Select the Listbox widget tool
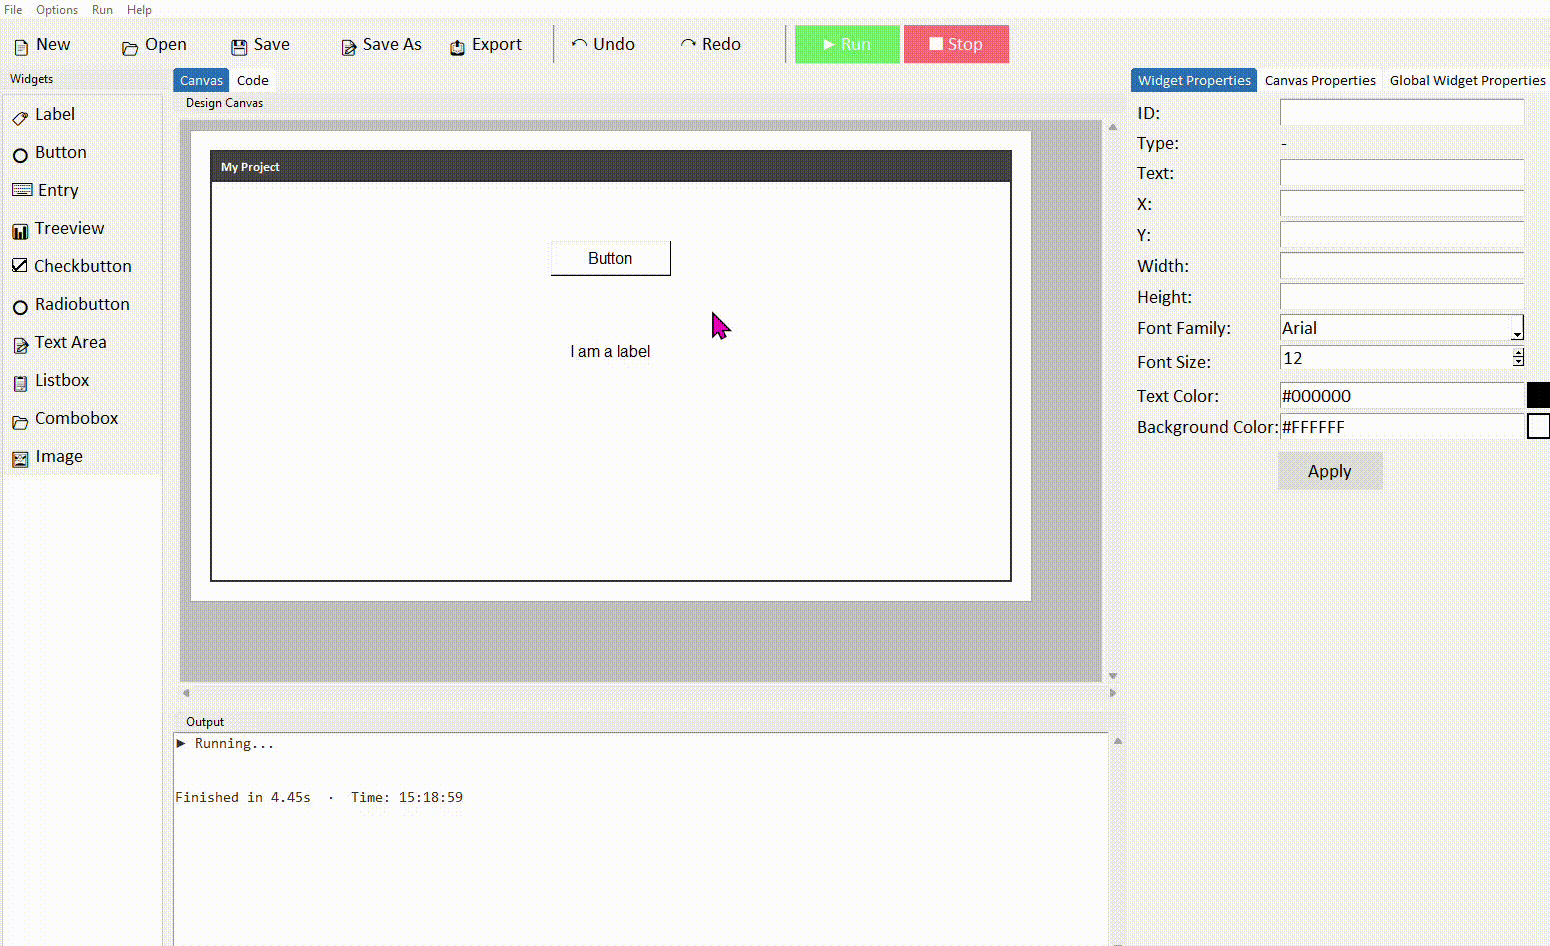The width and height of the screenshot is (1550, 946). (64, 380)
